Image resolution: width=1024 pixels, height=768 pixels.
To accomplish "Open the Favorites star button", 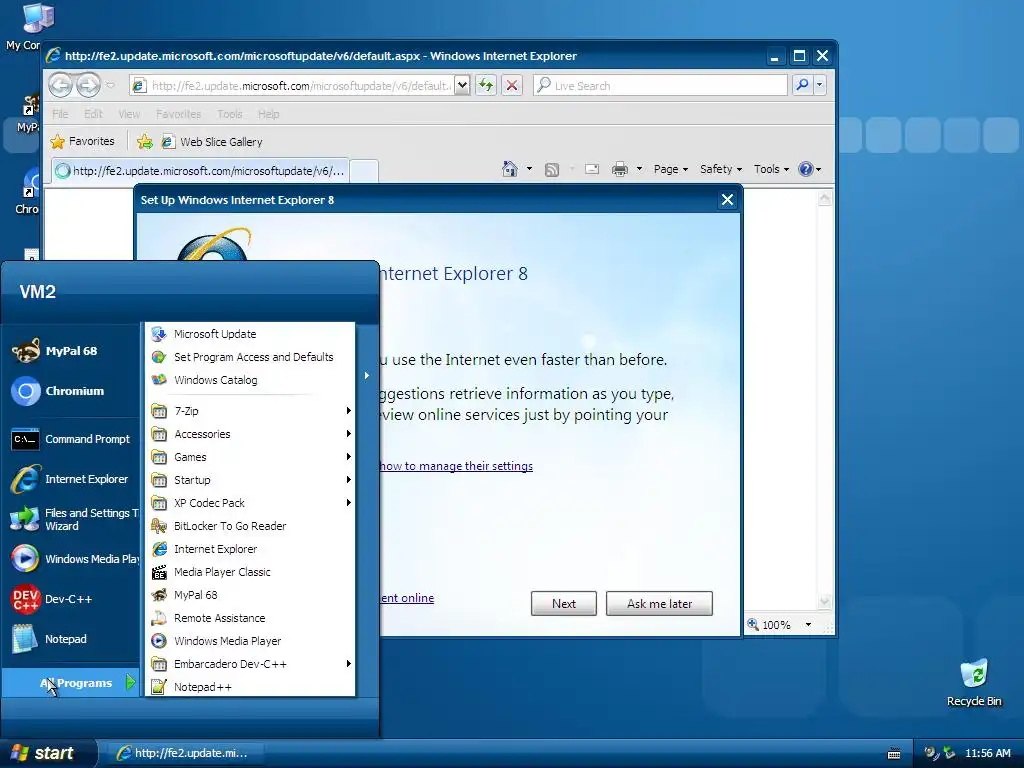I will click(83, 141).
